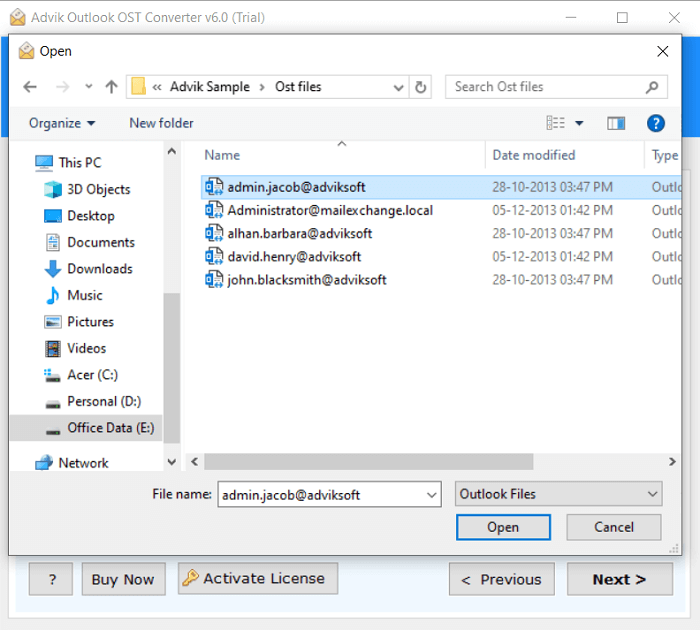700x630 pixels.
Task: Change the view layout icon
Action: coord(556,123)
